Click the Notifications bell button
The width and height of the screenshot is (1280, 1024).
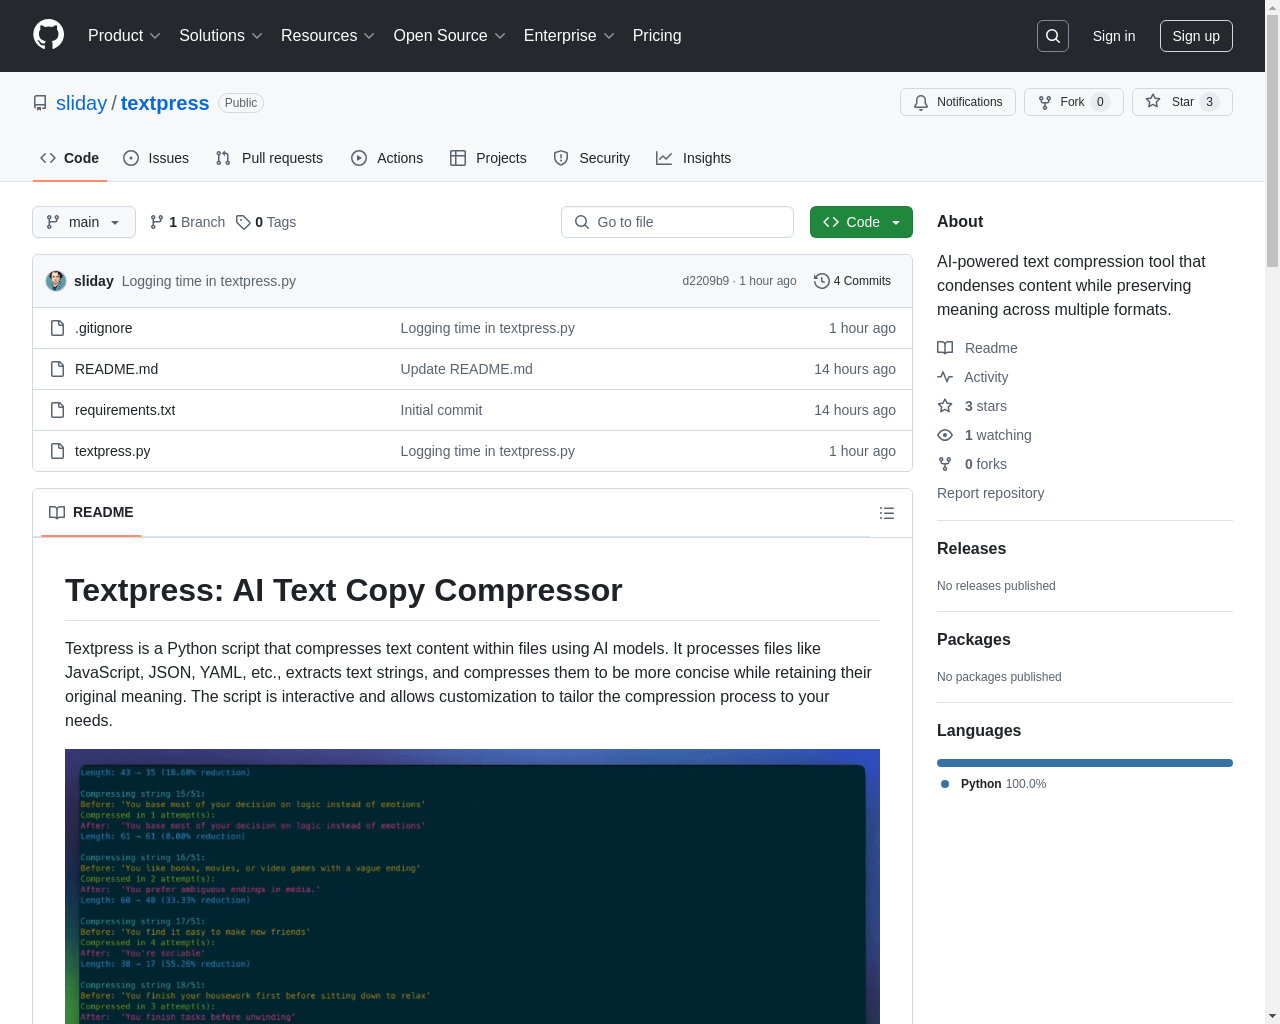[x=958, y=102]
